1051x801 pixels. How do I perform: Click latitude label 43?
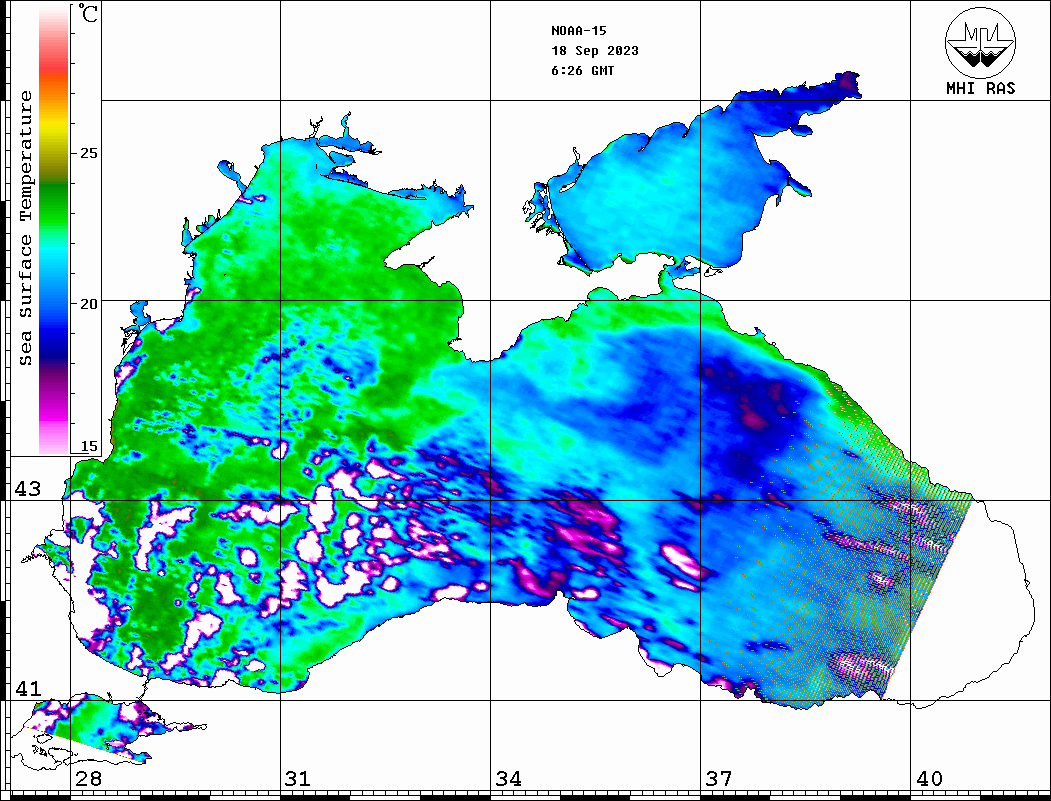(27, 489)
